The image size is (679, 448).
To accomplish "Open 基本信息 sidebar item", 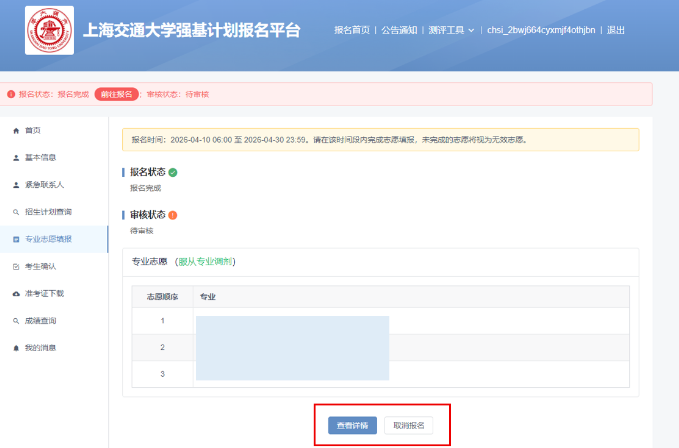I will [x=39, y=158].
